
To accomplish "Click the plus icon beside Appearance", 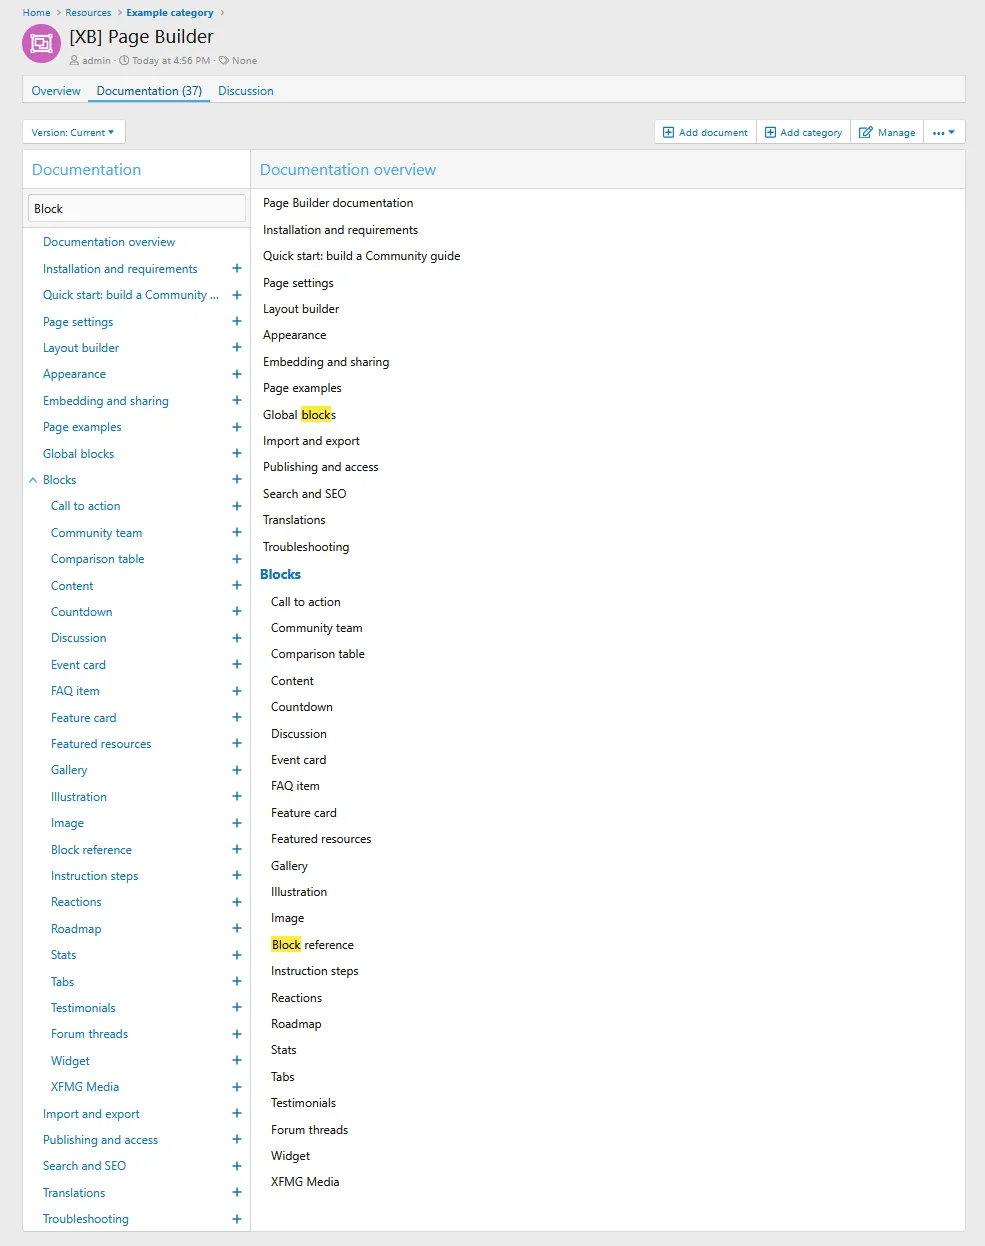I will point(237,374).
